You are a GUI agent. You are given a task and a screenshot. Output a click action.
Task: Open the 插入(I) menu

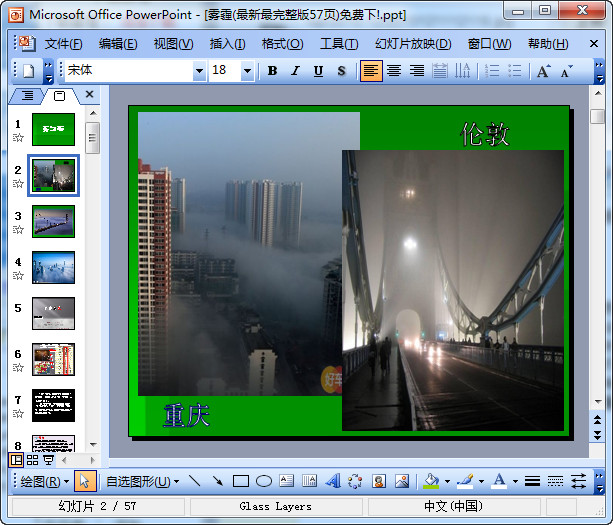tap(228, 44)
